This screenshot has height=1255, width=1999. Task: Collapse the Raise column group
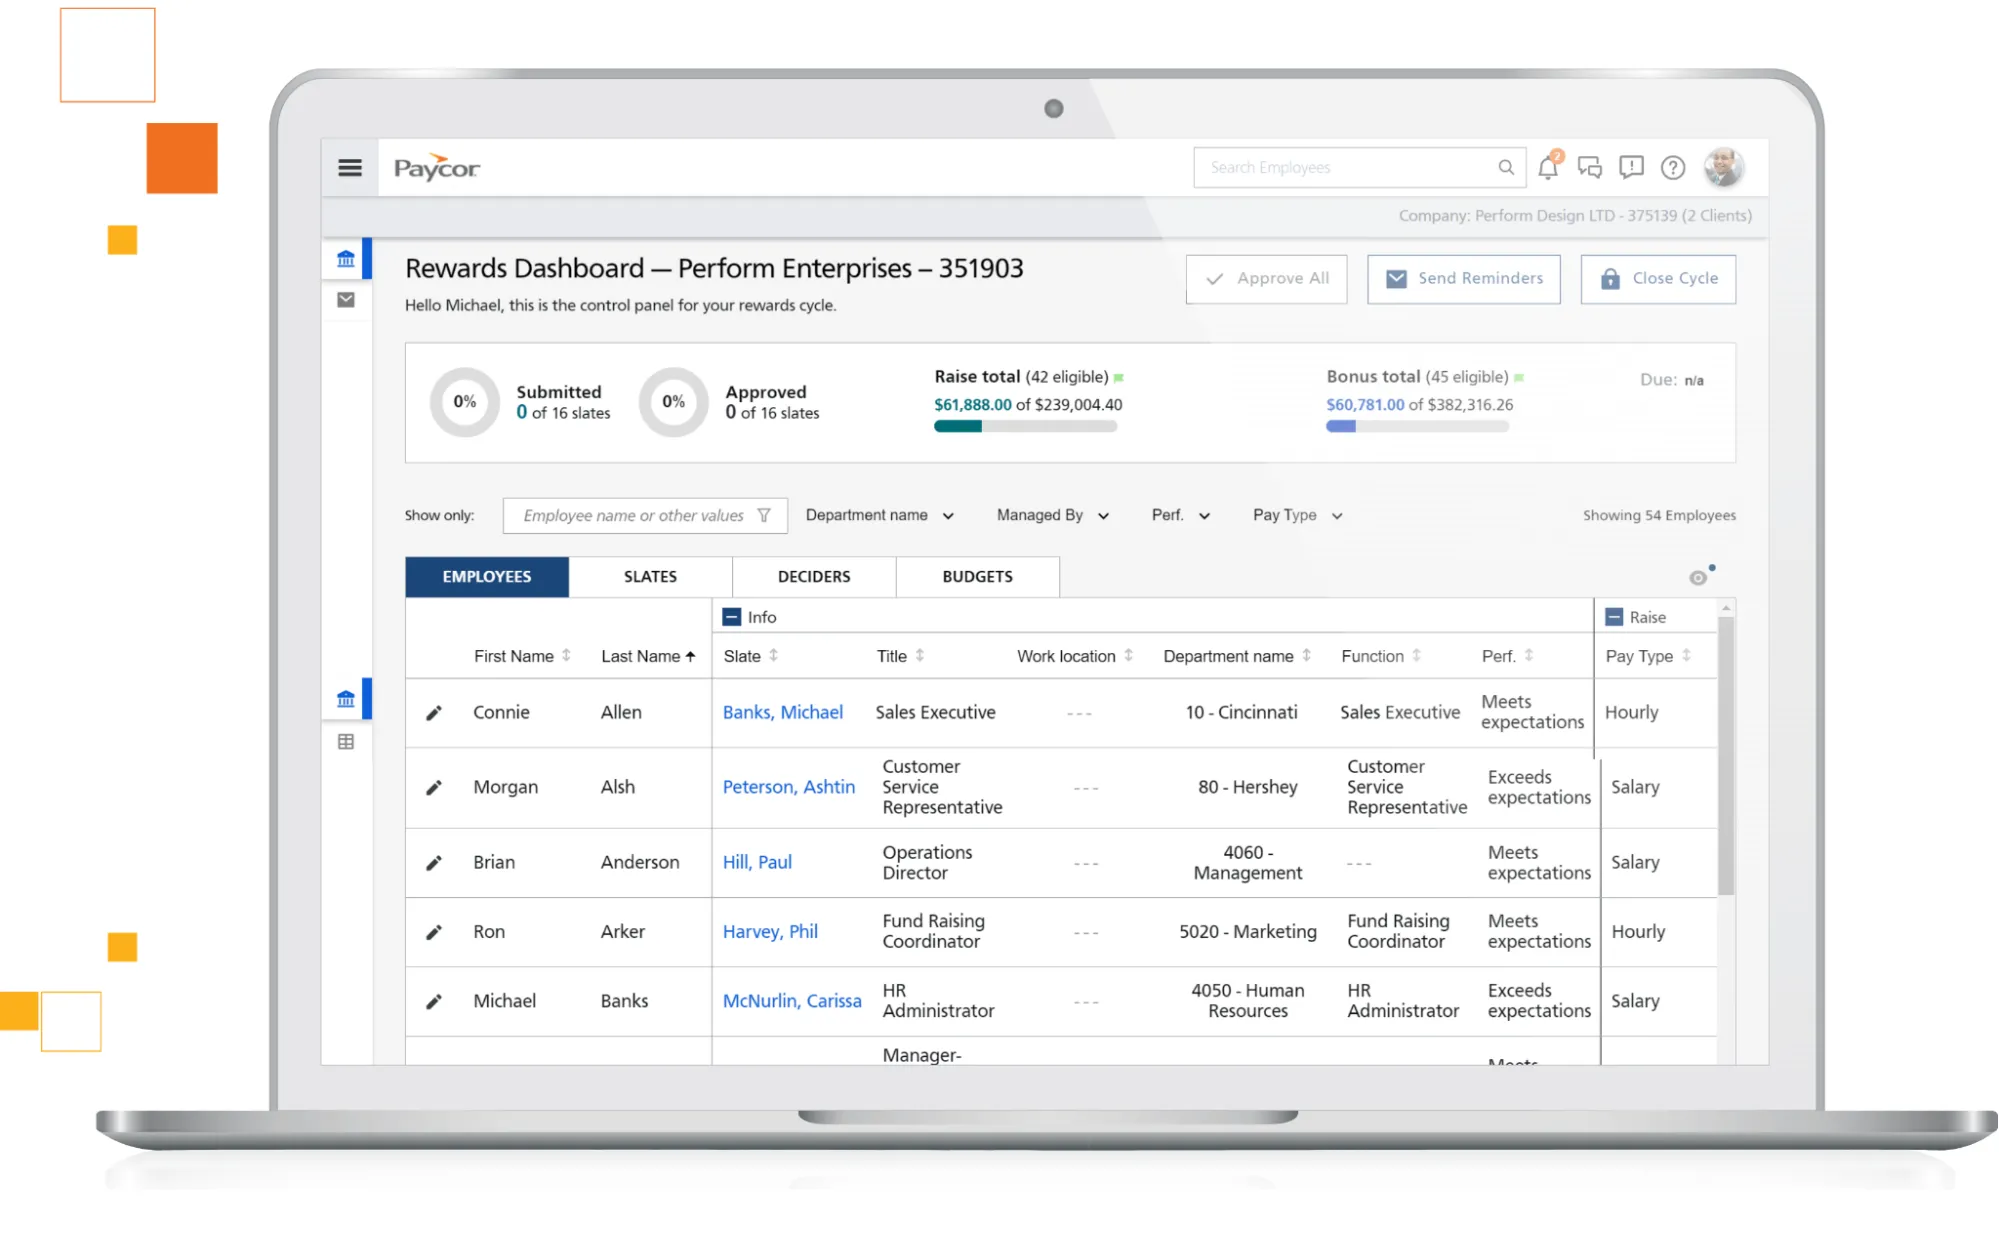(x=1613, y=617)
